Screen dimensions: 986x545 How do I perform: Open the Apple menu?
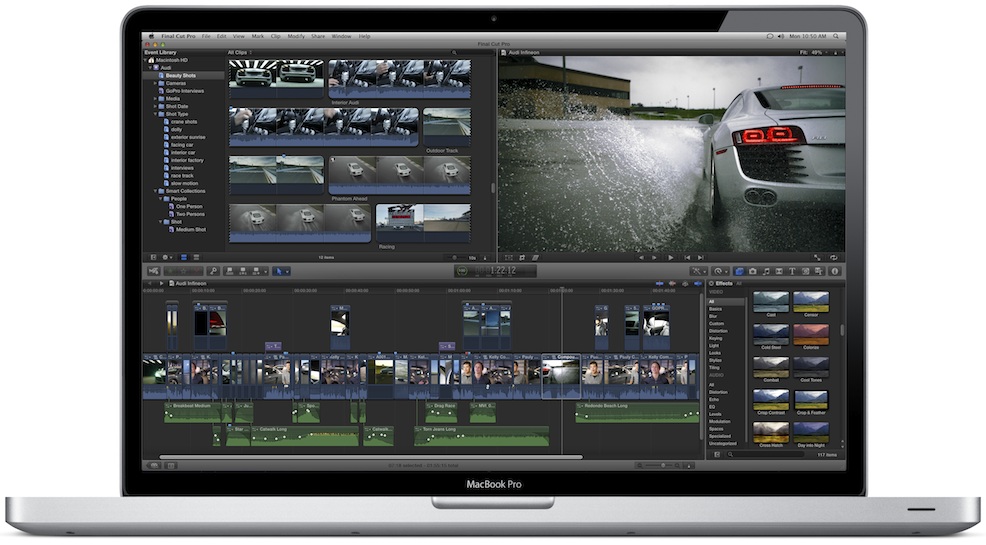[152, 36]
